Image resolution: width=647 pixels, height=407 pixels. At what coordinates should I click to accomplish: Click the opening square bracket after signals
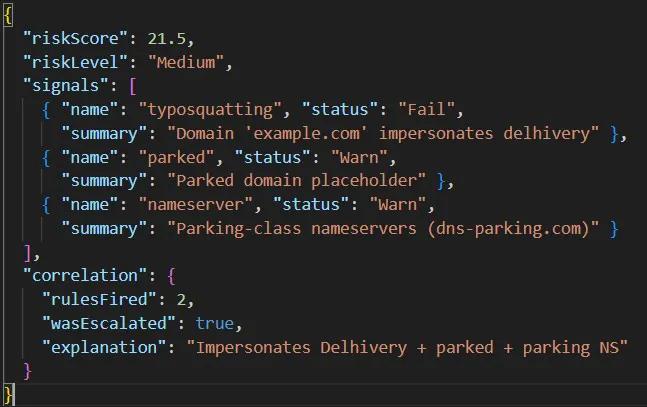[x=133, y=86]
